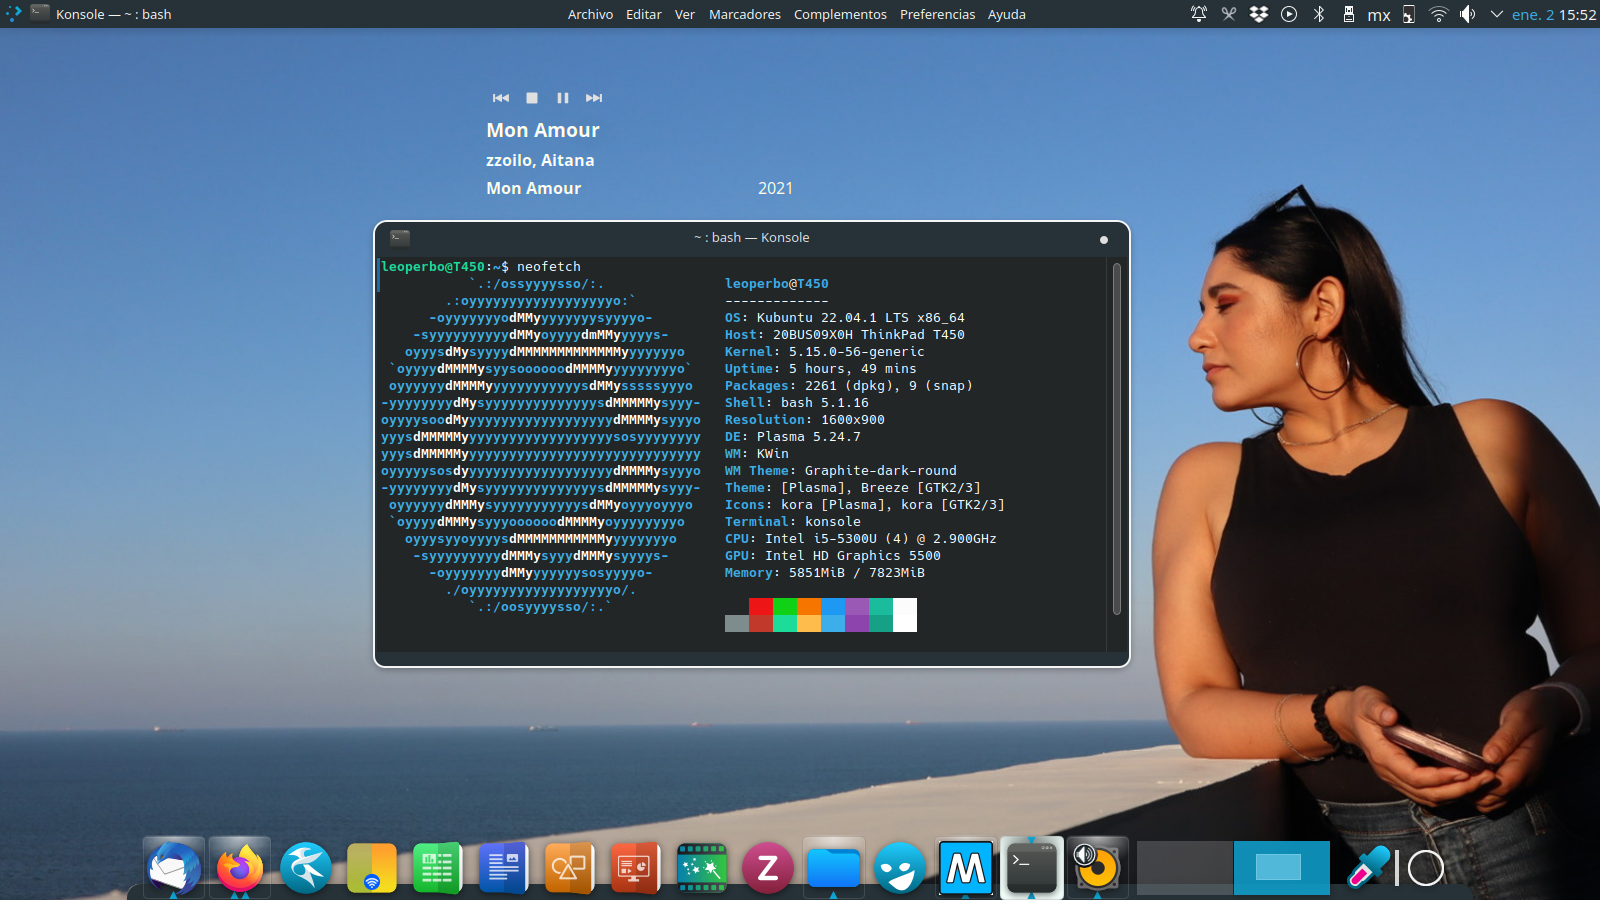Launch Firefox from the dock
The width and height of the screenshot is (1600, 900).
(240, 867)
